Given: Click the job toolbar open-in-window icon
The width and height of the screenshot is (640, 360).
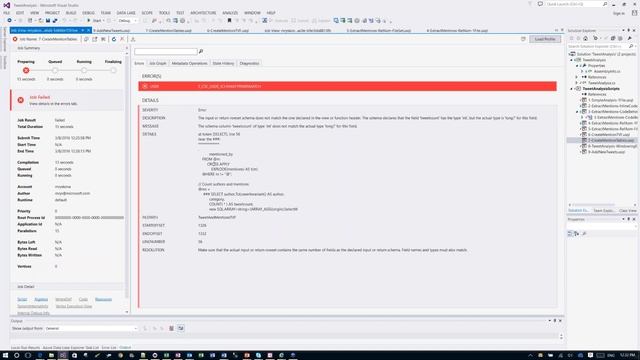Looking at the screenshot, I should 95,39.
